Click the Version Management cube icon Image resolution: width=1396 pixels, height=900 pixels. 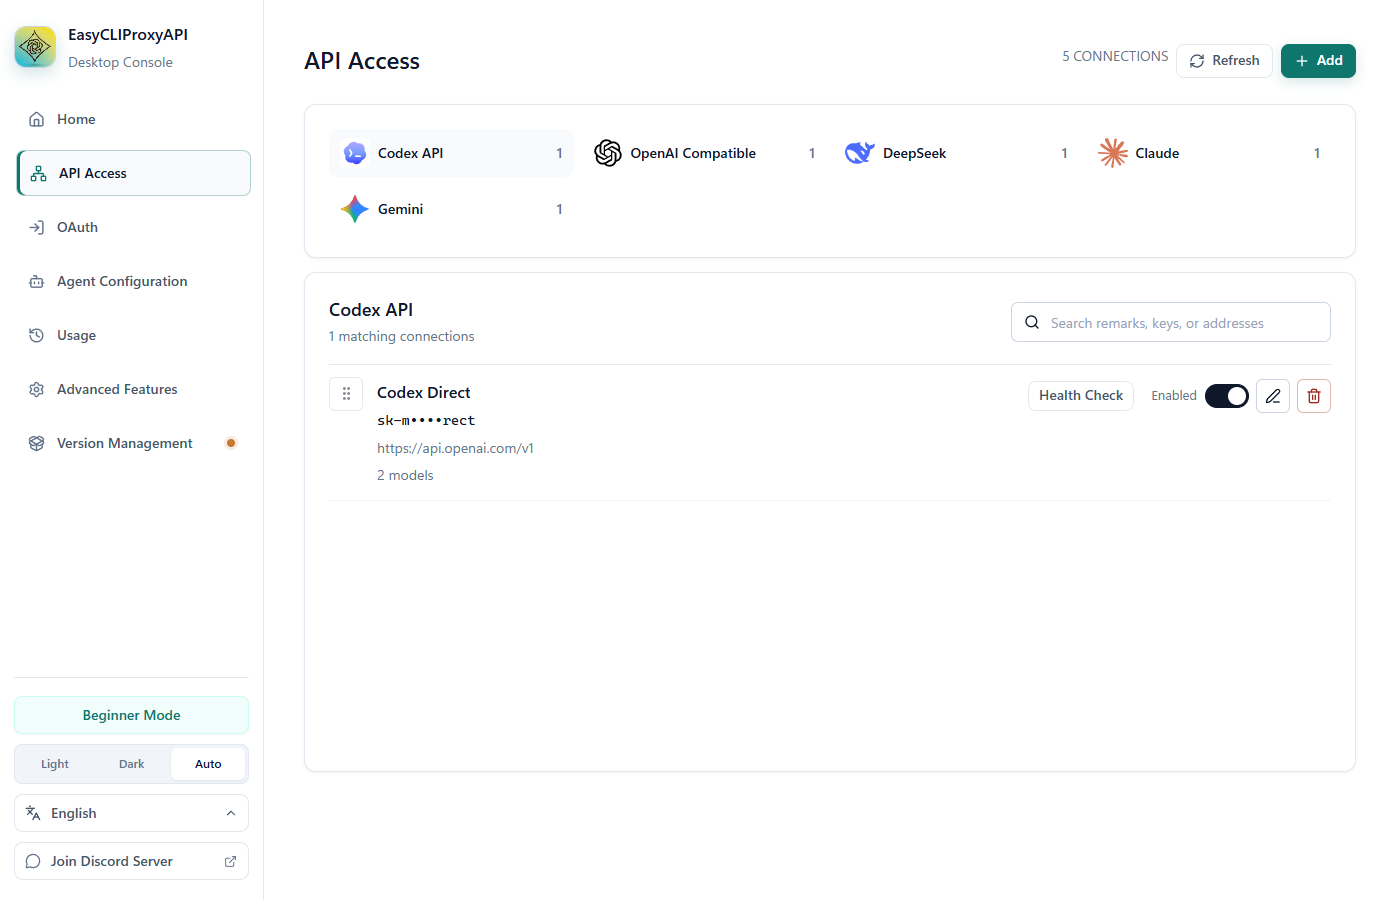[x=37, y=443]
